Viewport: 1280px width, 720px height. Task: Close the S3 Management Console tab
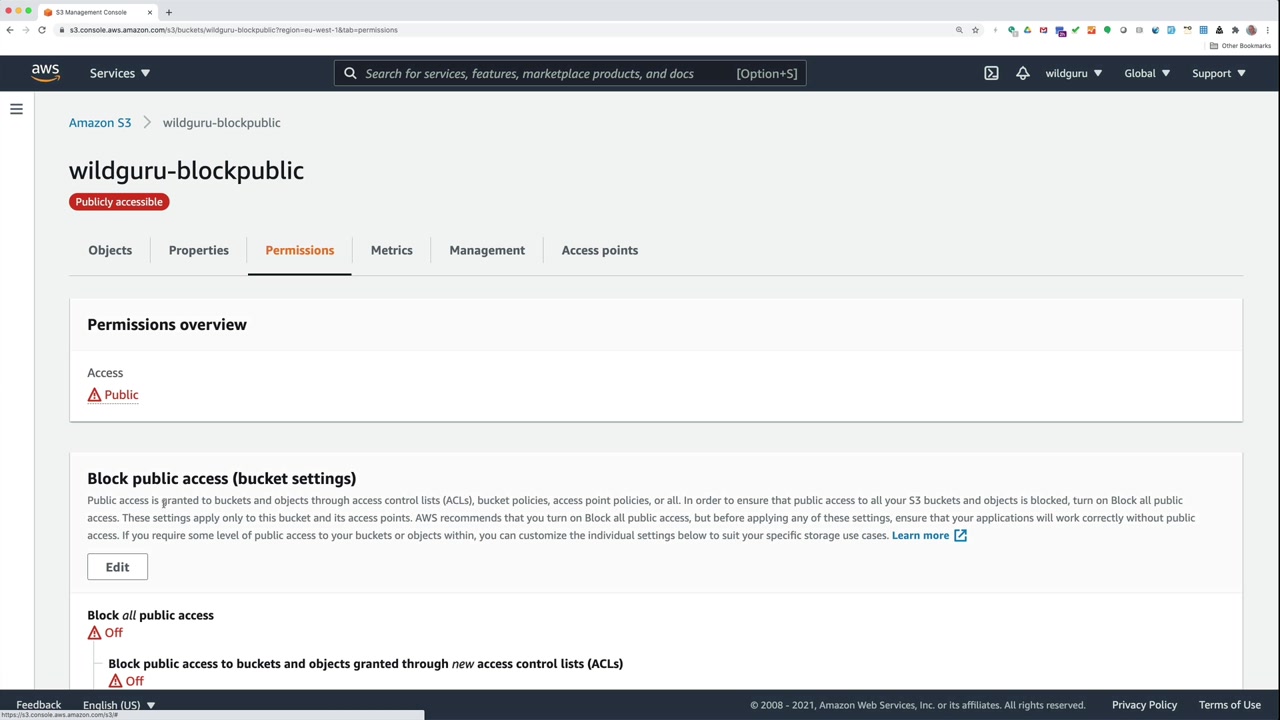pos(150,12)
